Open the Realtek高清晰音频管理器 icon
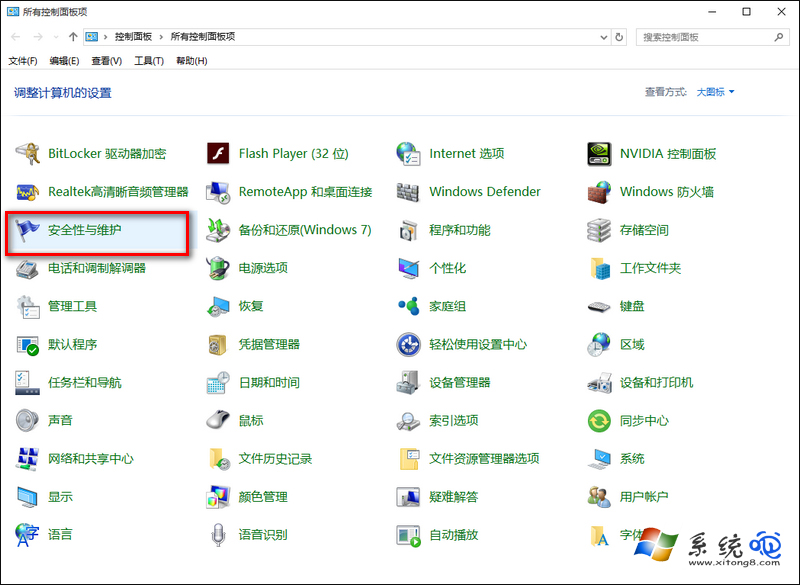 [x=28, y=192]
